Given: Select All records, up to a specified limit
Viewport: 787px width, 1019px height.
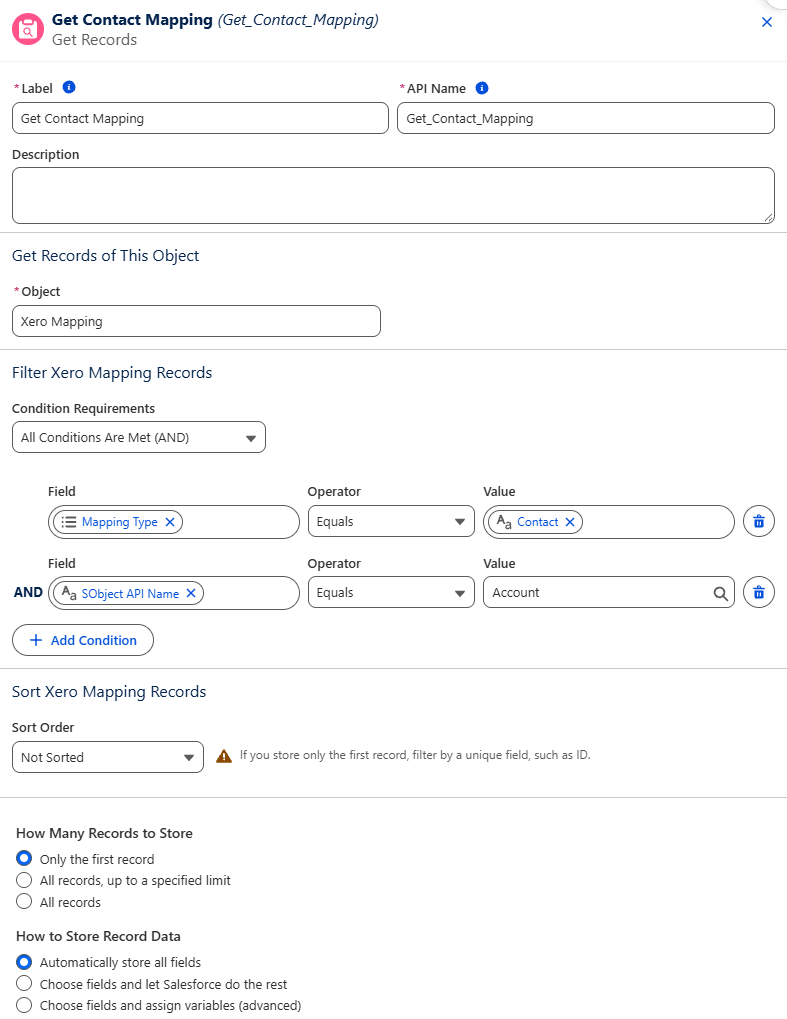Looking at the screenshot, I should pyautogui.click(x=24, y=880).
